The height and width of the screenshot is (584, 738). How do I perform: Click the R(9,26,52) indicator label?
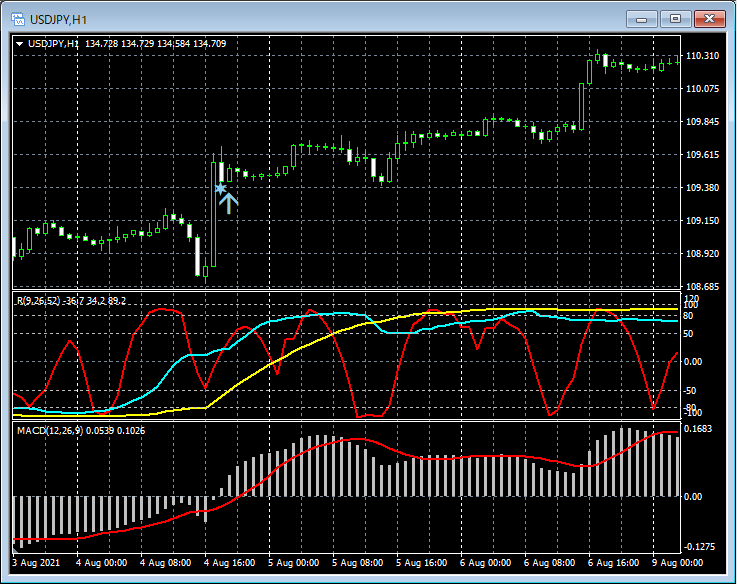[x=40, y=300]
